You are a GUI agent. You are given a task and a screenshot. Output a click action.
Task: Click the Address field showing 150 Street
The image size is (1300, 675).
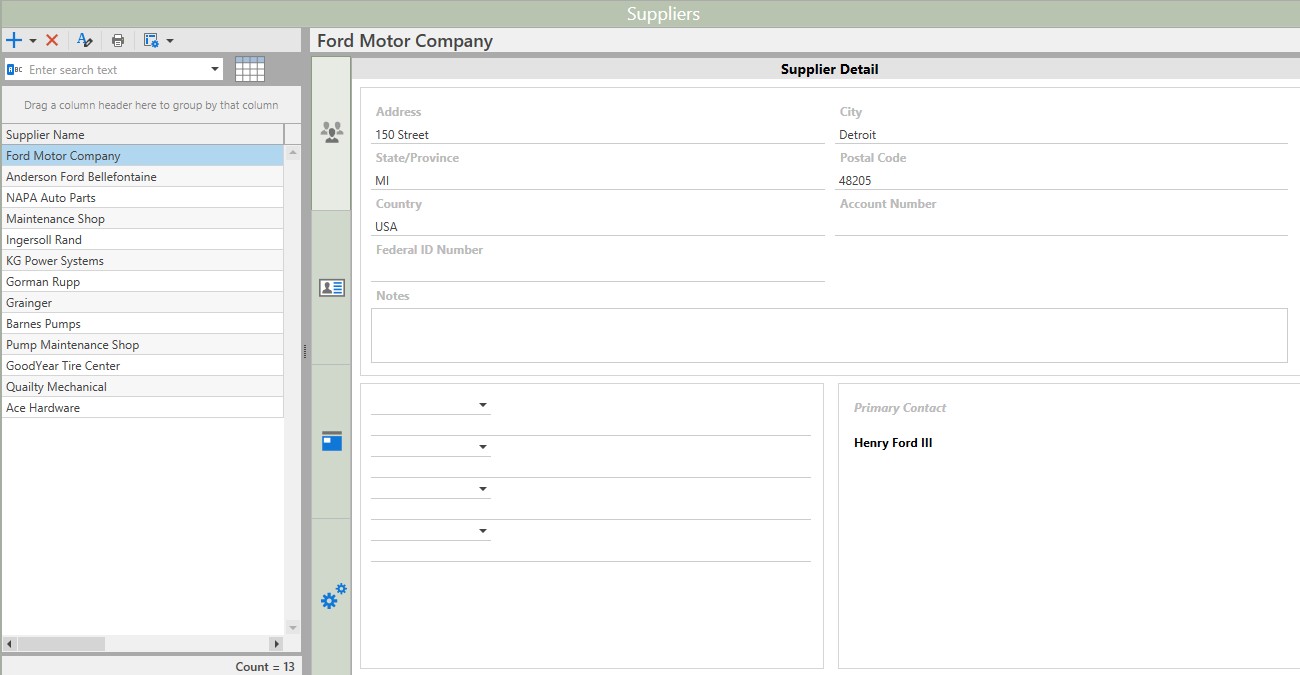tap(598, 134)
